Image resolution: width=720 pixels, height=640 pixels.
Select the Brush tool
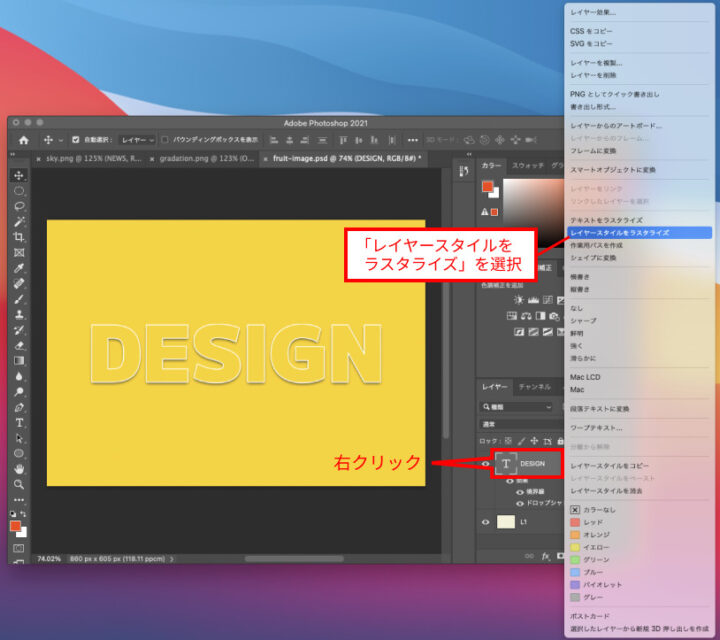(x=19, y=299)
